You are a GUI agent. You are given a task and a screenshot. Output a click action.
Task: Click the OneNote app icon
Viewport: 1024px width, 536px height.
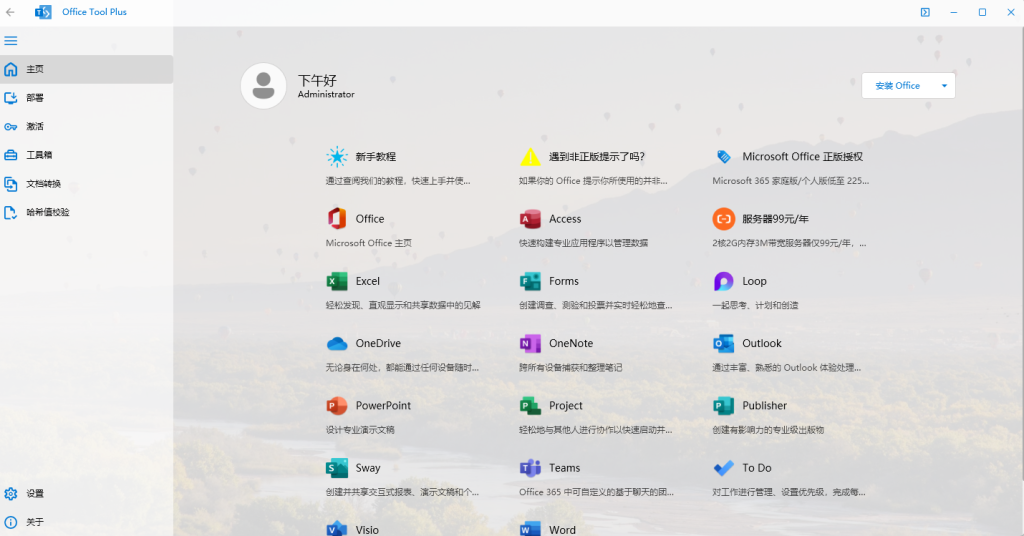coord(530,343)
